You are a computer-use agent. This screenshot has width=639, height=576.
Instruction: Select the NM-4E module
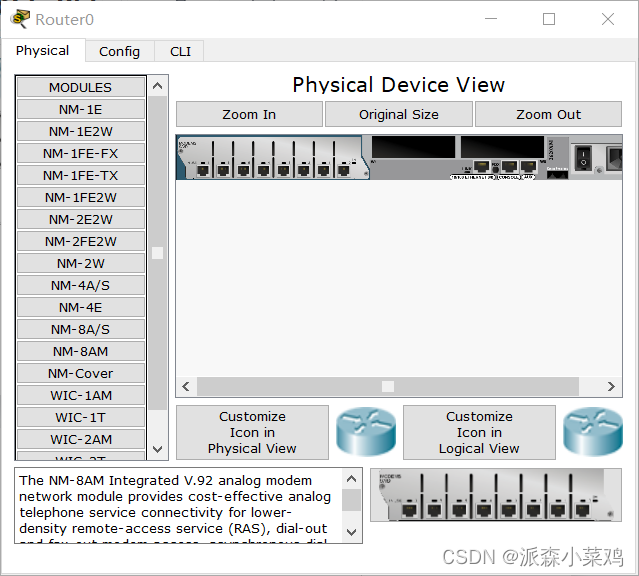[81, 307]
